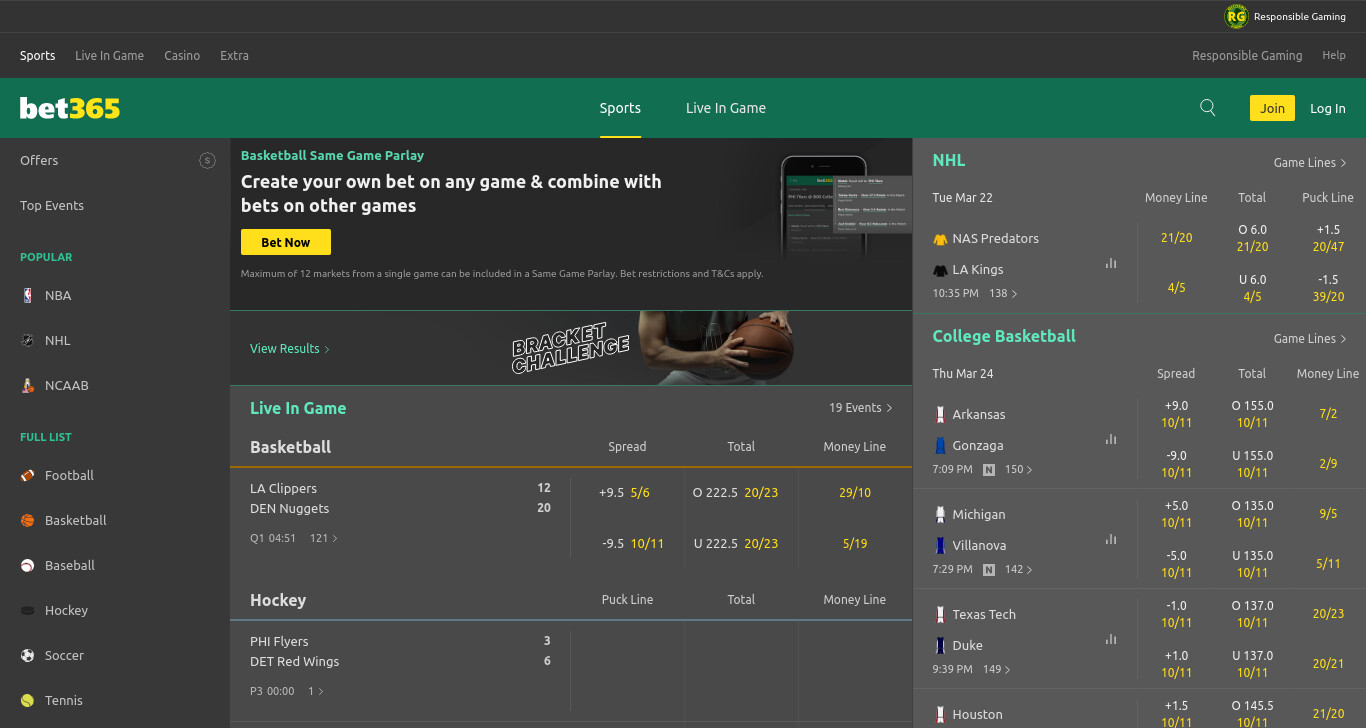Image resolution: width=1366 pixels, height=728 pixels.
Task: Open View Results for Bracket Challenge
Action: 290,348
